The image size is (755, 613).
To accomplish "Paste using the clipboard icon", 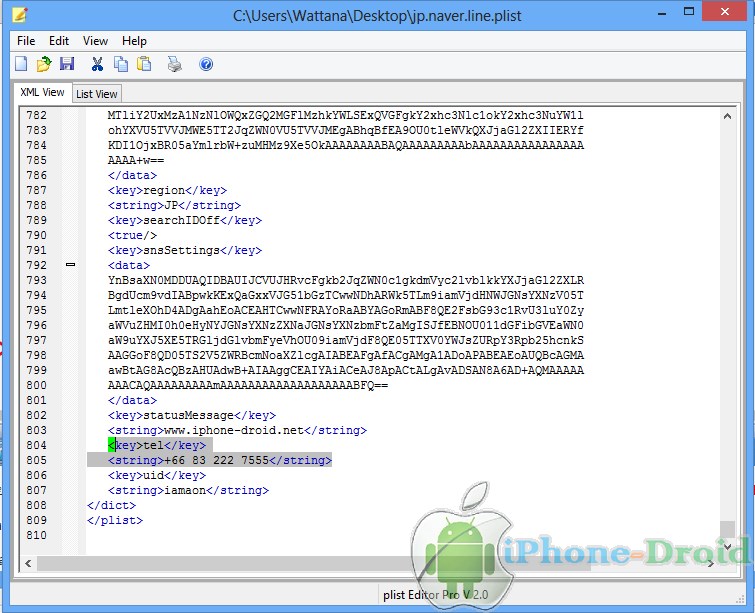I will 144,64.
